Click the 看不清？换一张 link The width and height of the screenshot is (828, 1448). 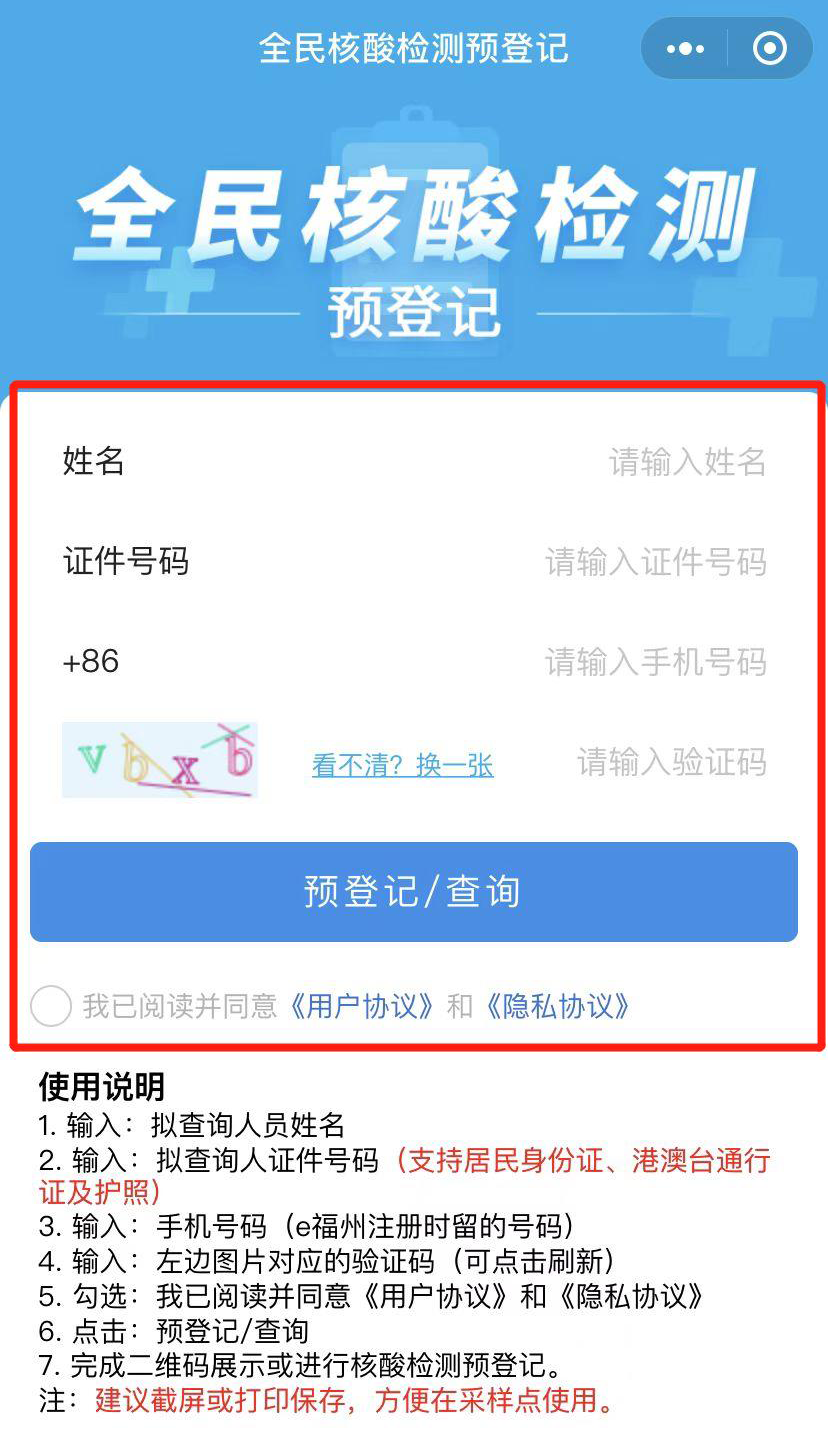[403, 765]
